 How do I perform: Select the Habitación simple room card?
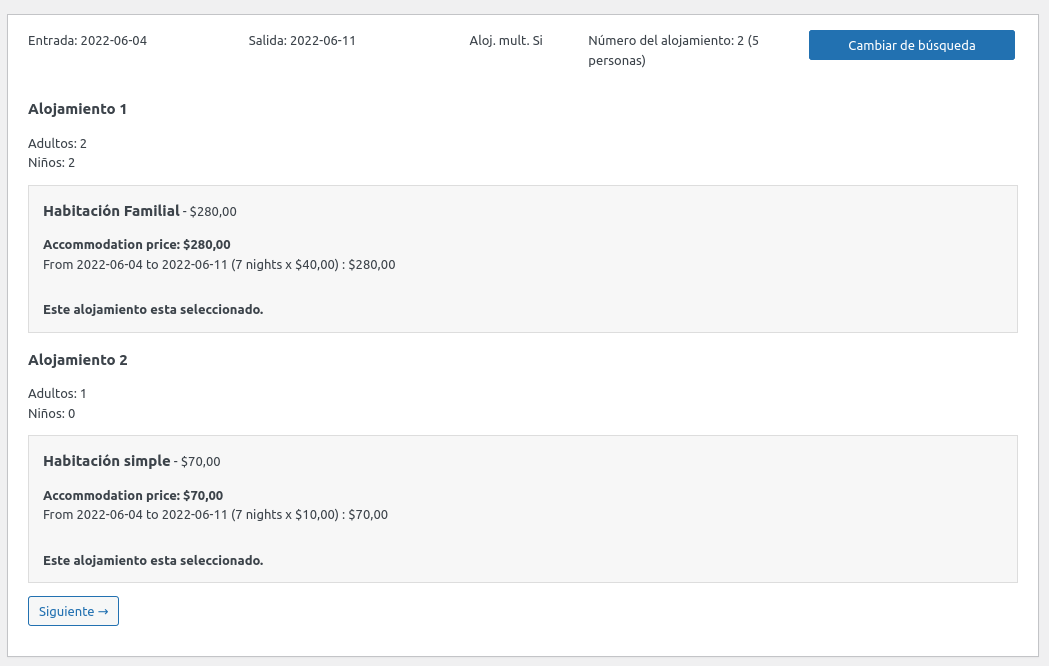point(524,508)
